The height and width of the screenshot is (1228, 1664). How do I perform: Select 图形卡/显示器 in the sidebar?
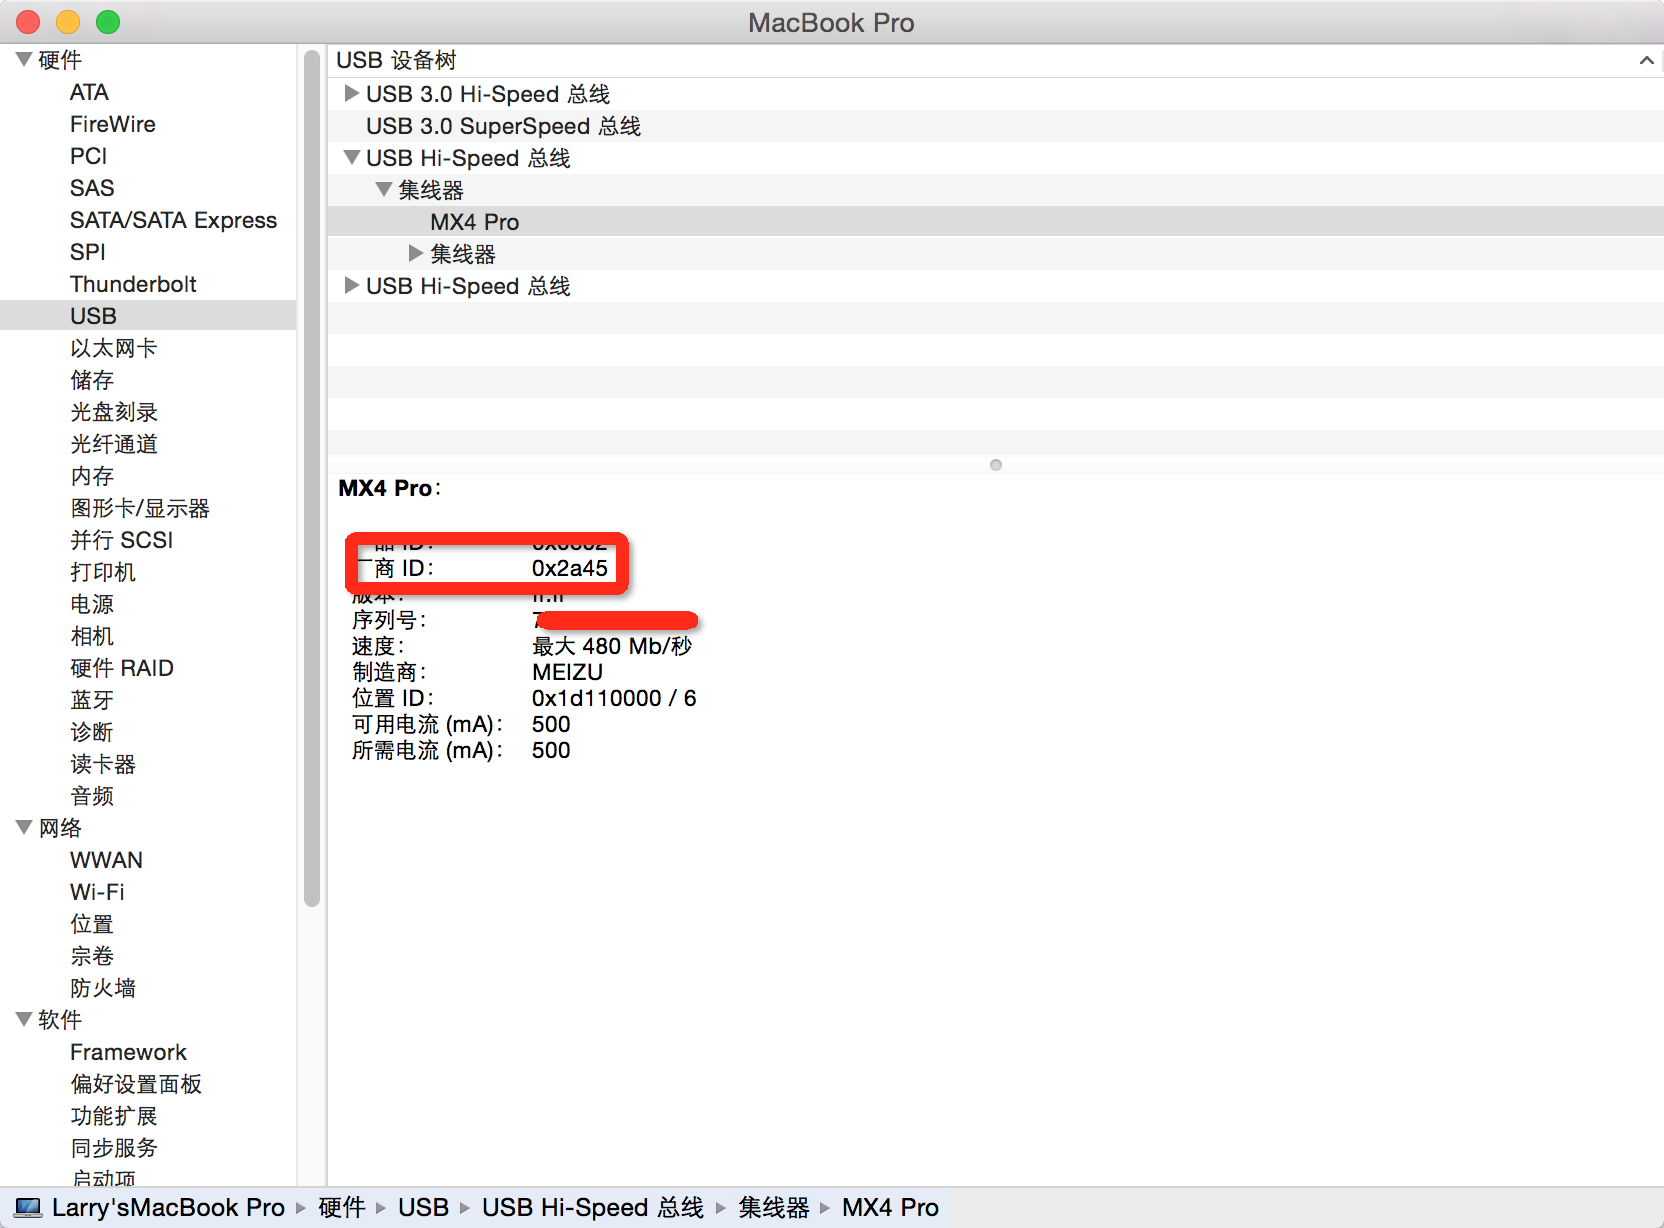(140, 508)
